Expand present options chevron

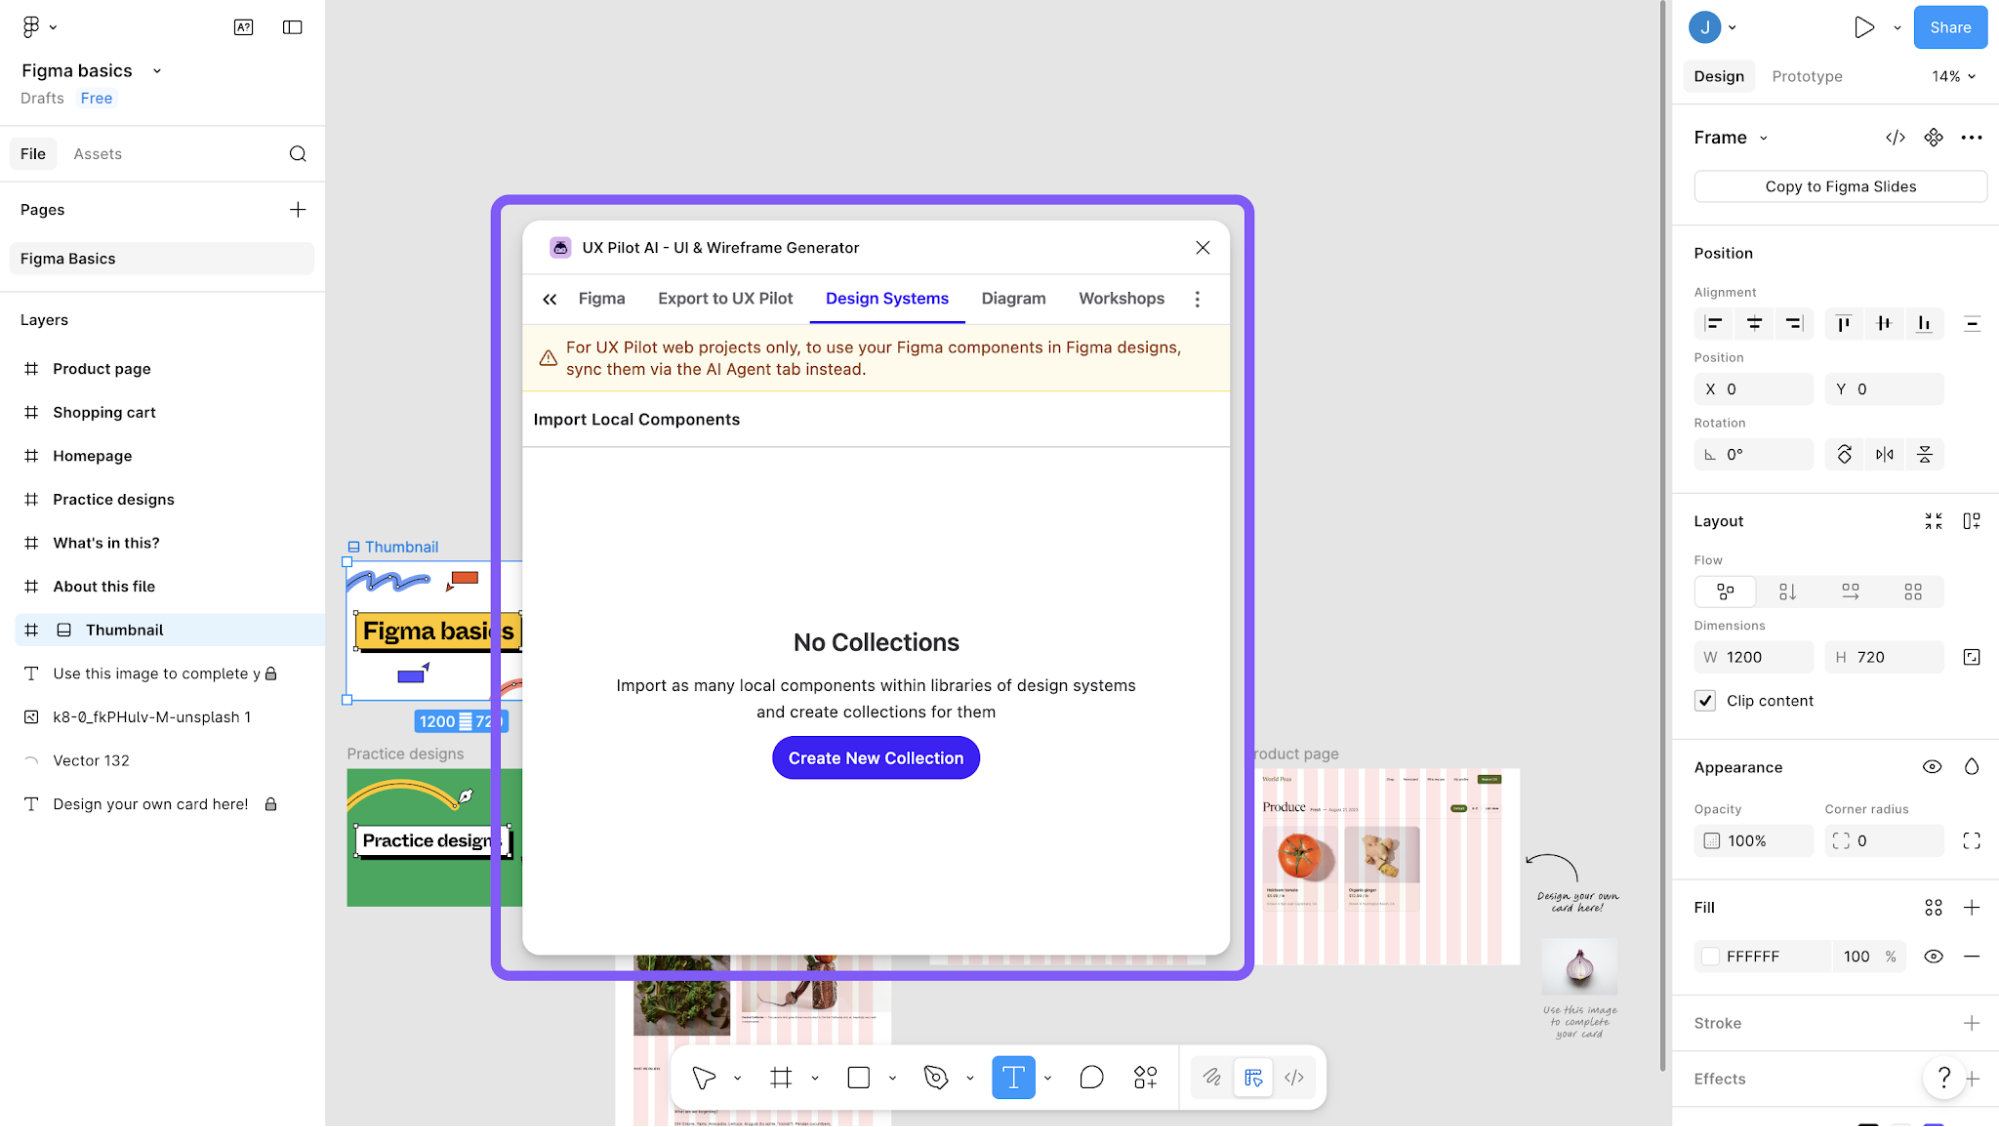click(1896, 28)
